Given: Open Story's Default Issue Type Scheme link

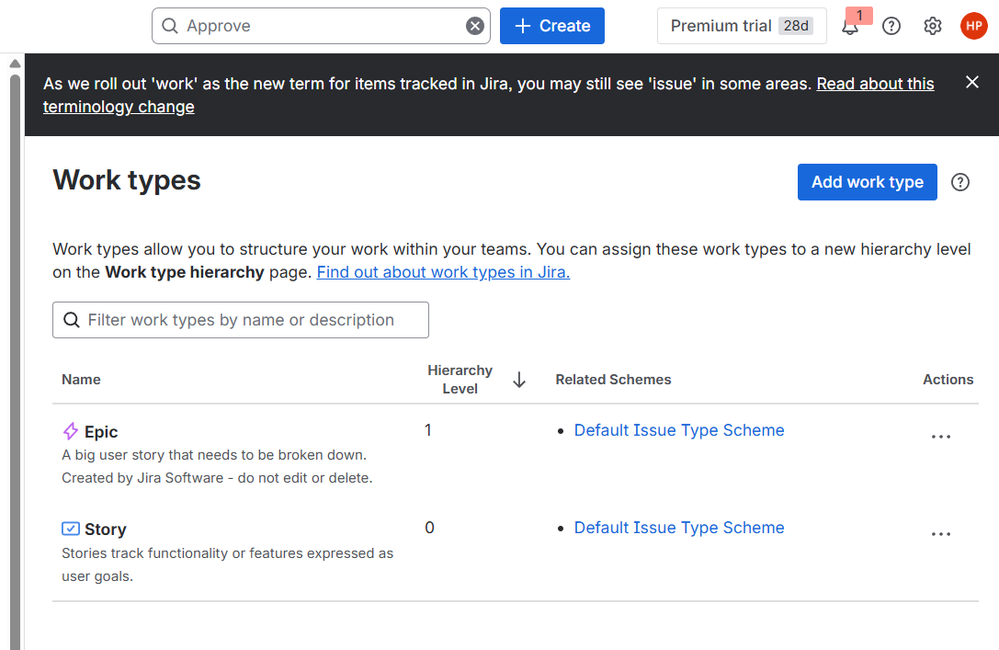Looking at the screenshot, I should 679,528.
